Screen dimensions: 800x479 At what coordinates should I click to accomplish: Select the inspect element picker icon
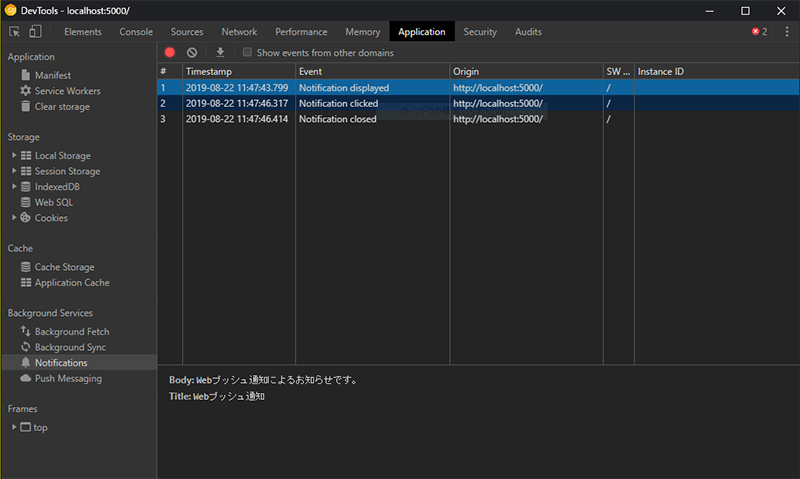14,32
